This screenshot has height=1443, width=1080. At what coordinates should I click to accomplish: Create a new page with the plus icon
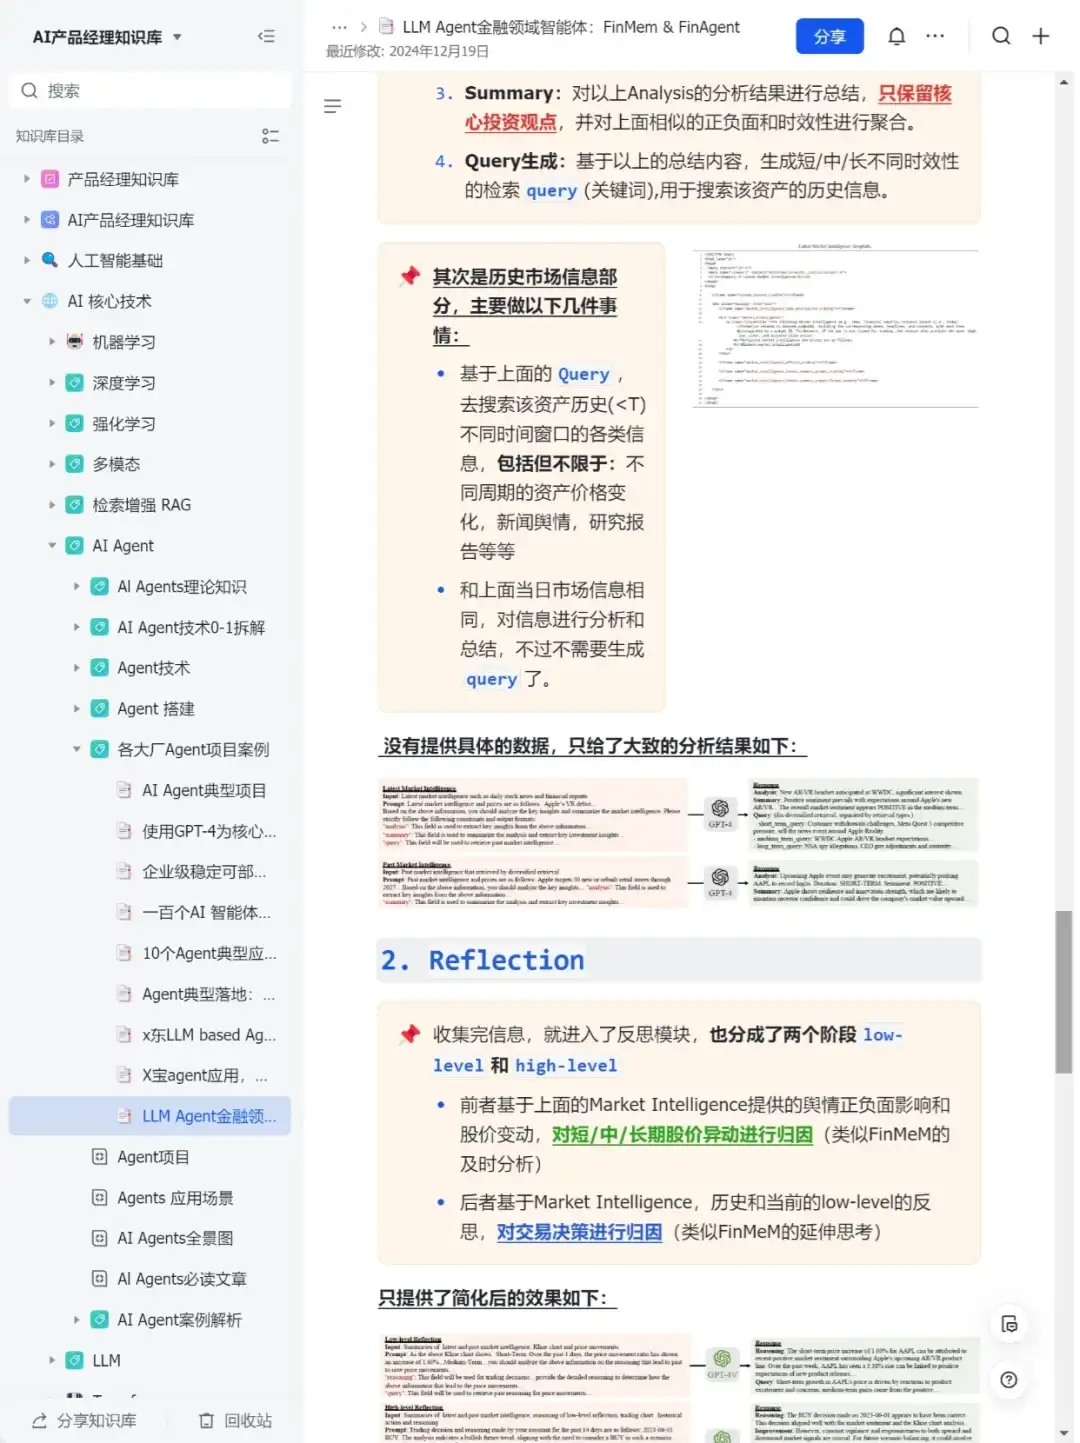click(x=1040, y=36)
